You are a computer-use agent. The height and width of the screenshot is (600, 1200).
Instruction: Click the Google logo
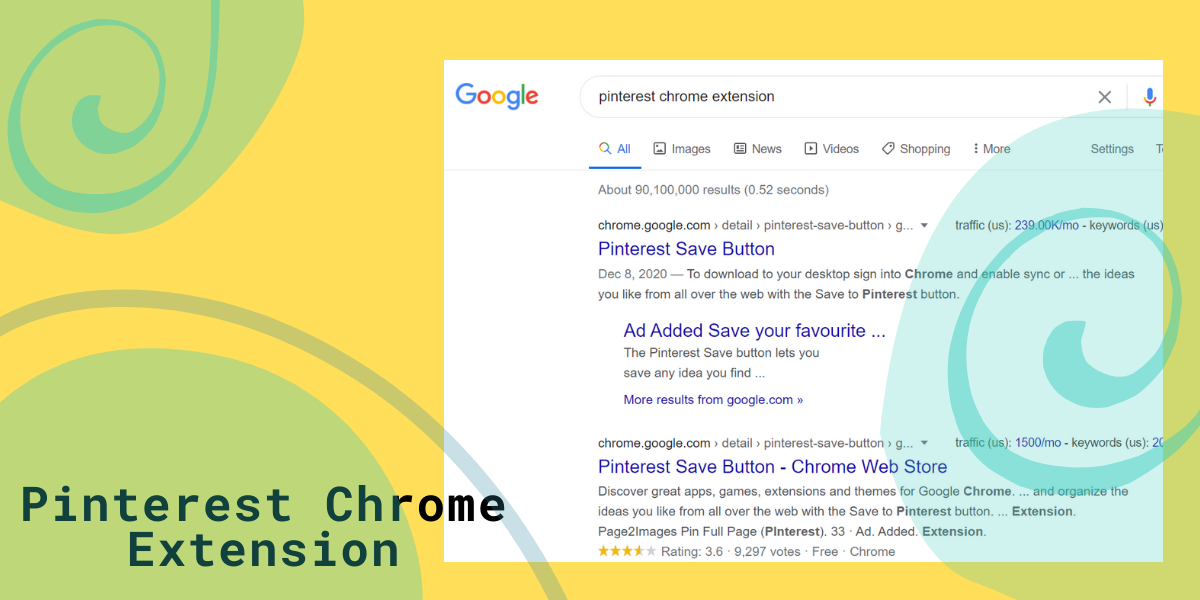(497, 96)
